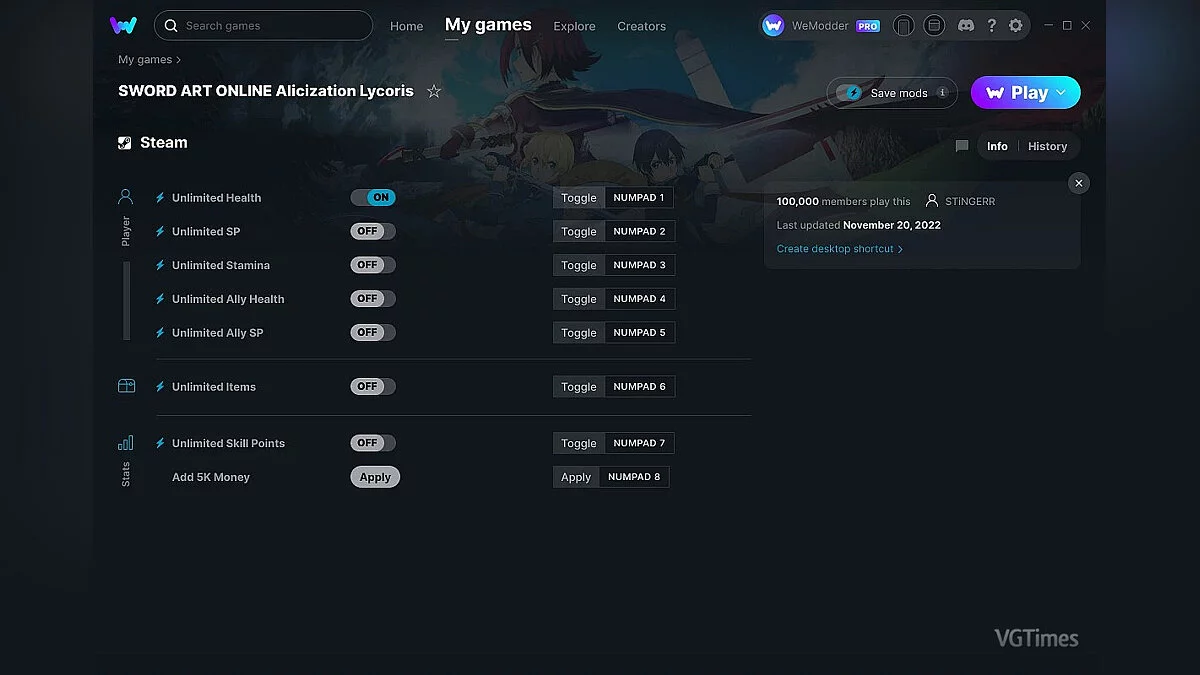Click lightning icon beside Unlimited Health
Screen dimensions: 1200x675
[160, 198]
